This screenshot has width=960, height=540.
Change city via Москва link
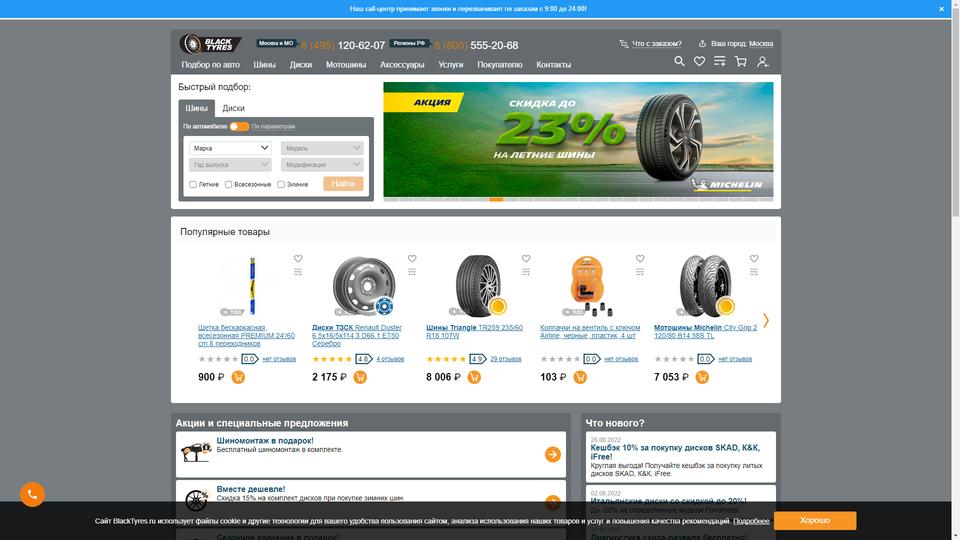pyautogui.click(x=761, y=43)
